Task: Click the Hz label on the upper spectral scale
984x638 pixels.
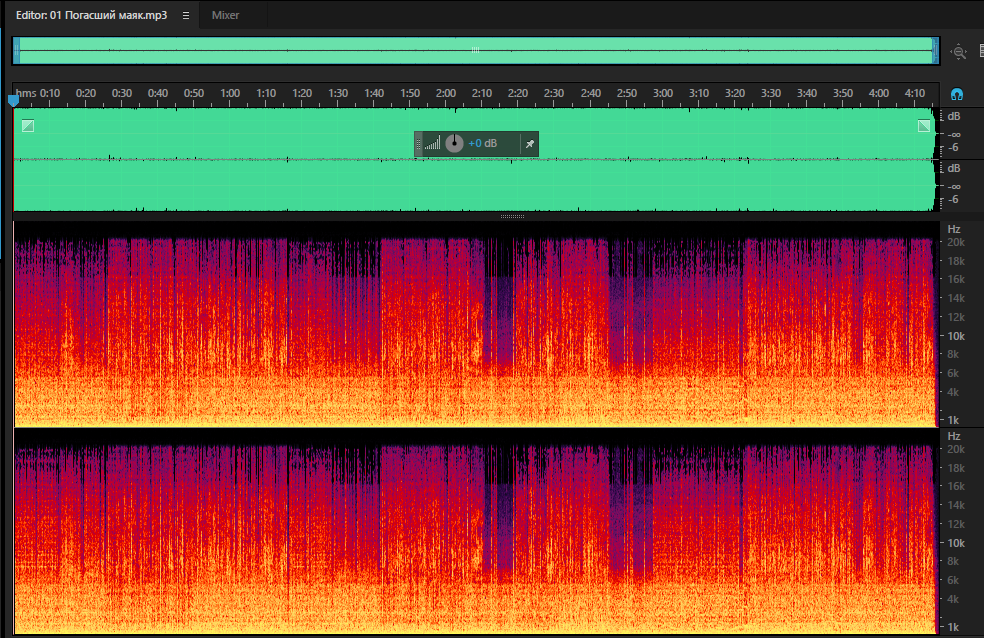Action: [x=954, y=229]
